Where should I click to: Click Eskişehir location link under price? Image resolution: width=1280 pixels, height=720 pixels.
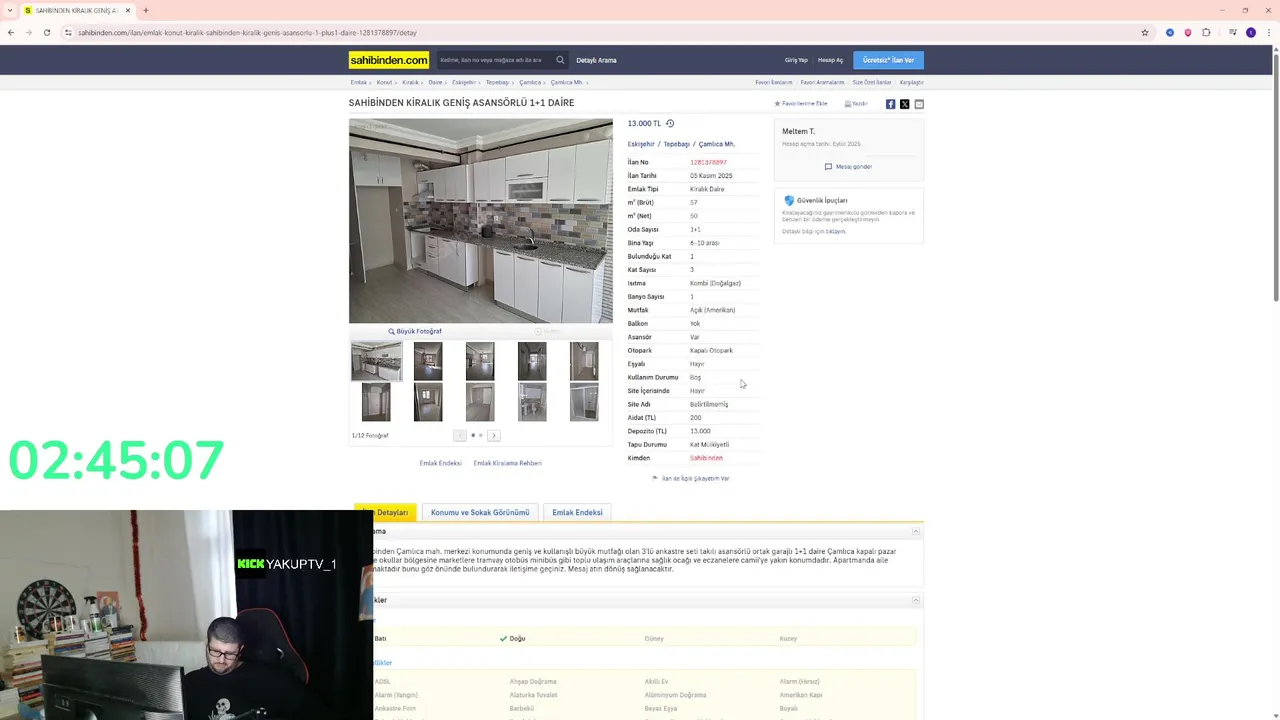641,144
